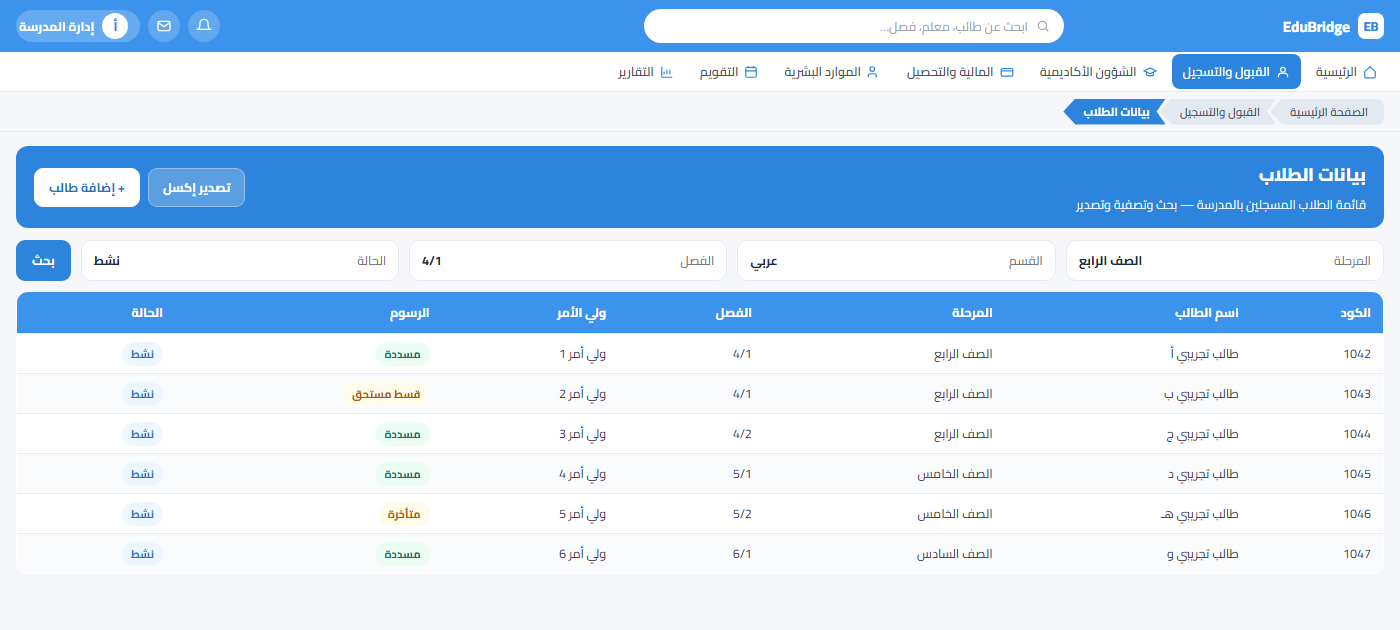Click the إضافة طالب button
Viewport: 1400px width, 630px height.
(x=87, y=188)
